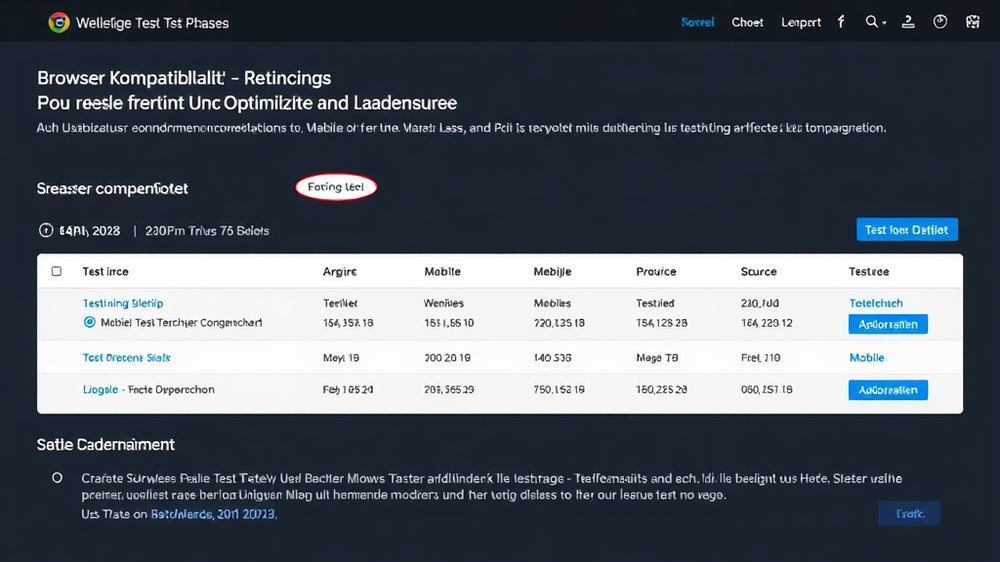Toggle the select-all checkbox in table header
The width and height of the screenshot is (1000, 562).
tap(57, 271)
